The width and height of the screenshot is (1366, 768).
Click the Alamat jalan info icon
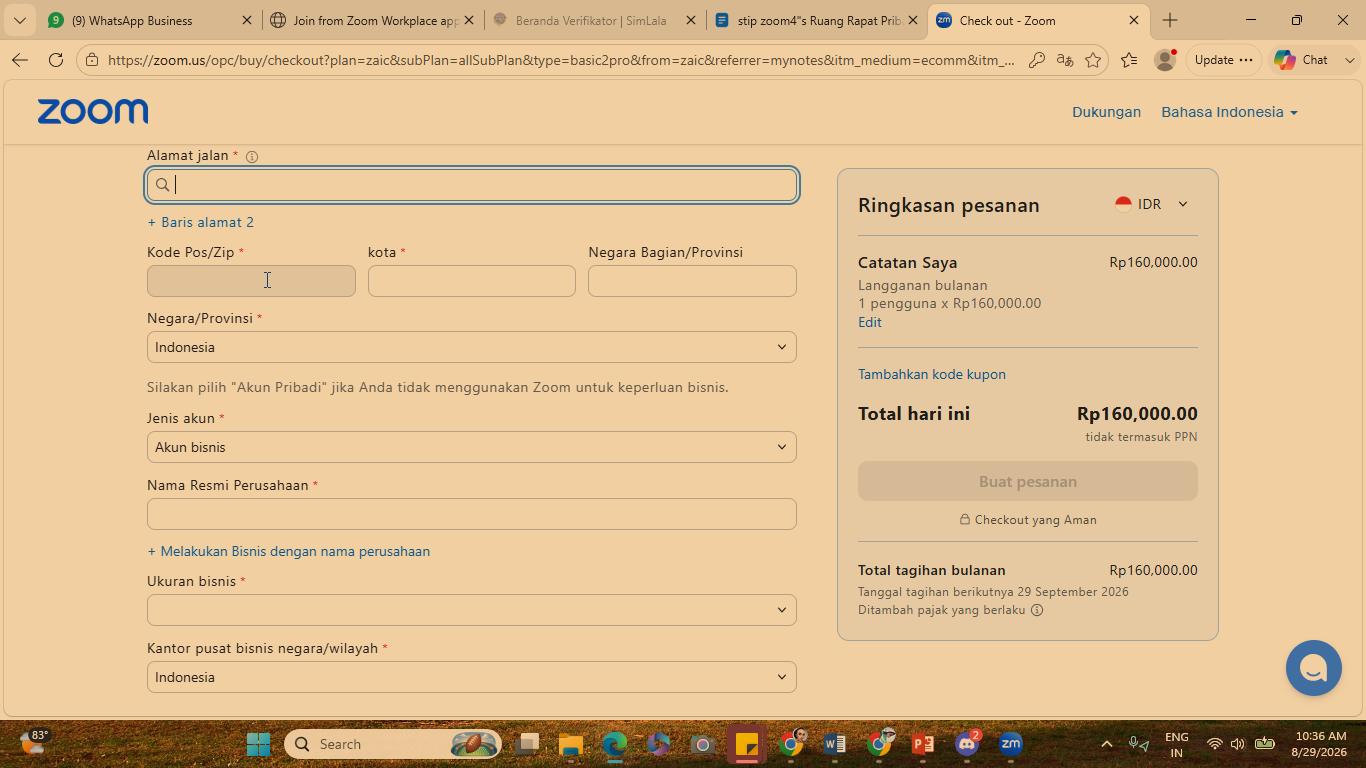pos(252,157)
